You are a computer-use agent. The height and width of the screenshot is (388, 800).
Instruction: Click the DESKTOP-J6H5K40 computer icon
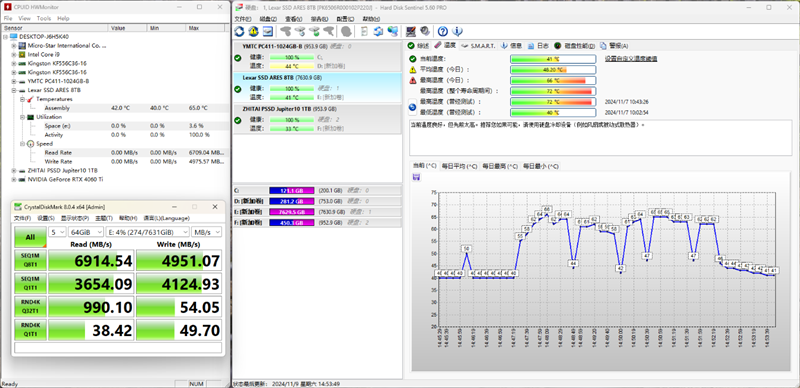click(13, 37)
